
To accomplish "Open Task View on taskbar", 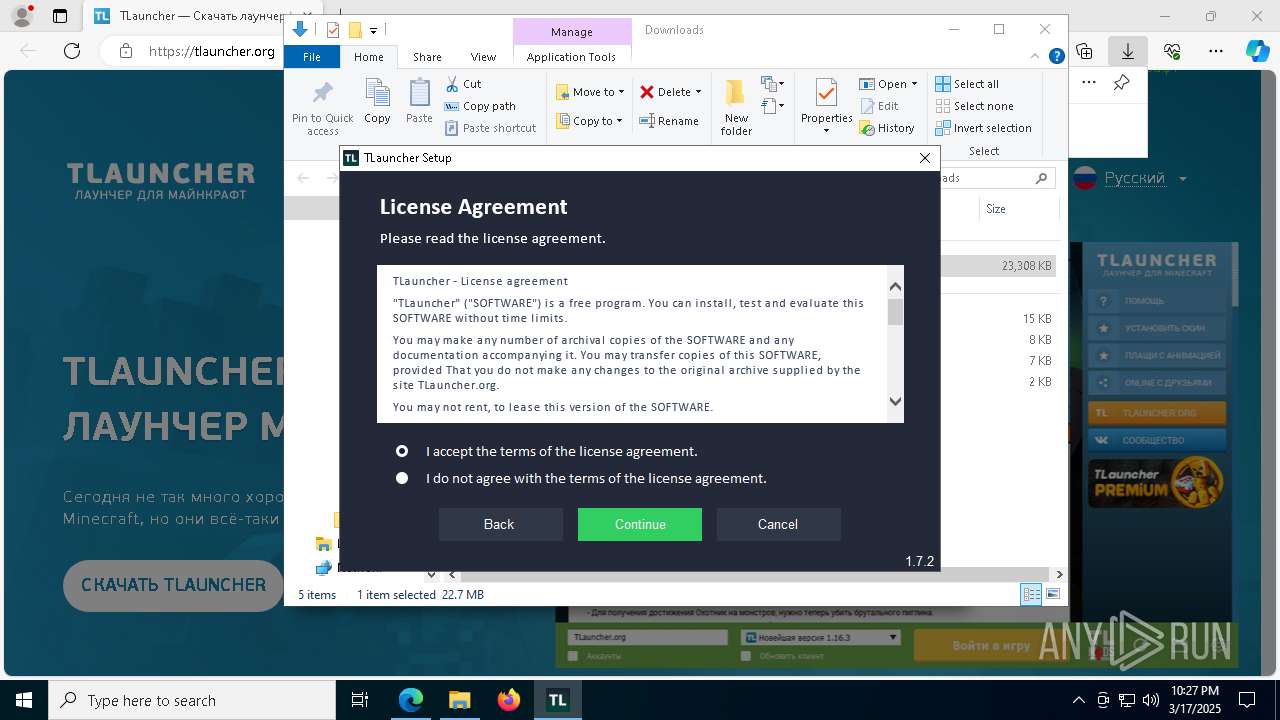I will 360,700.
